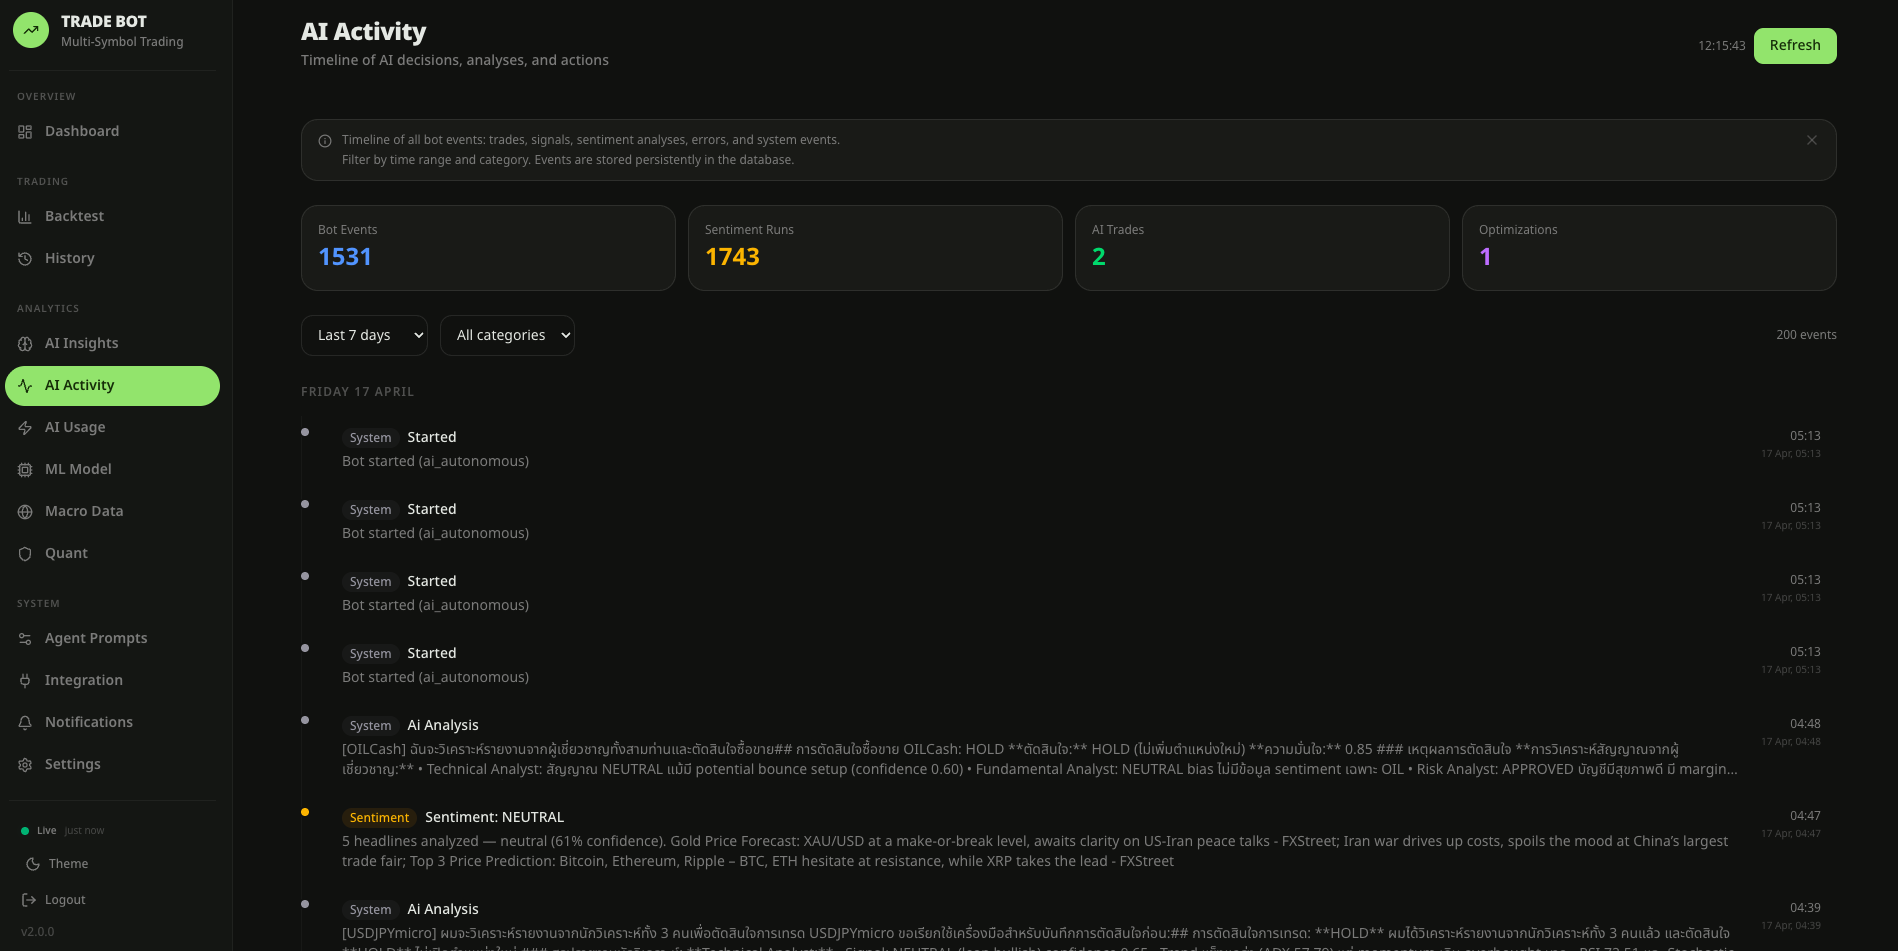Click the Trade Bot logo icon
The image size is (1898, 951).
(31, 30)
